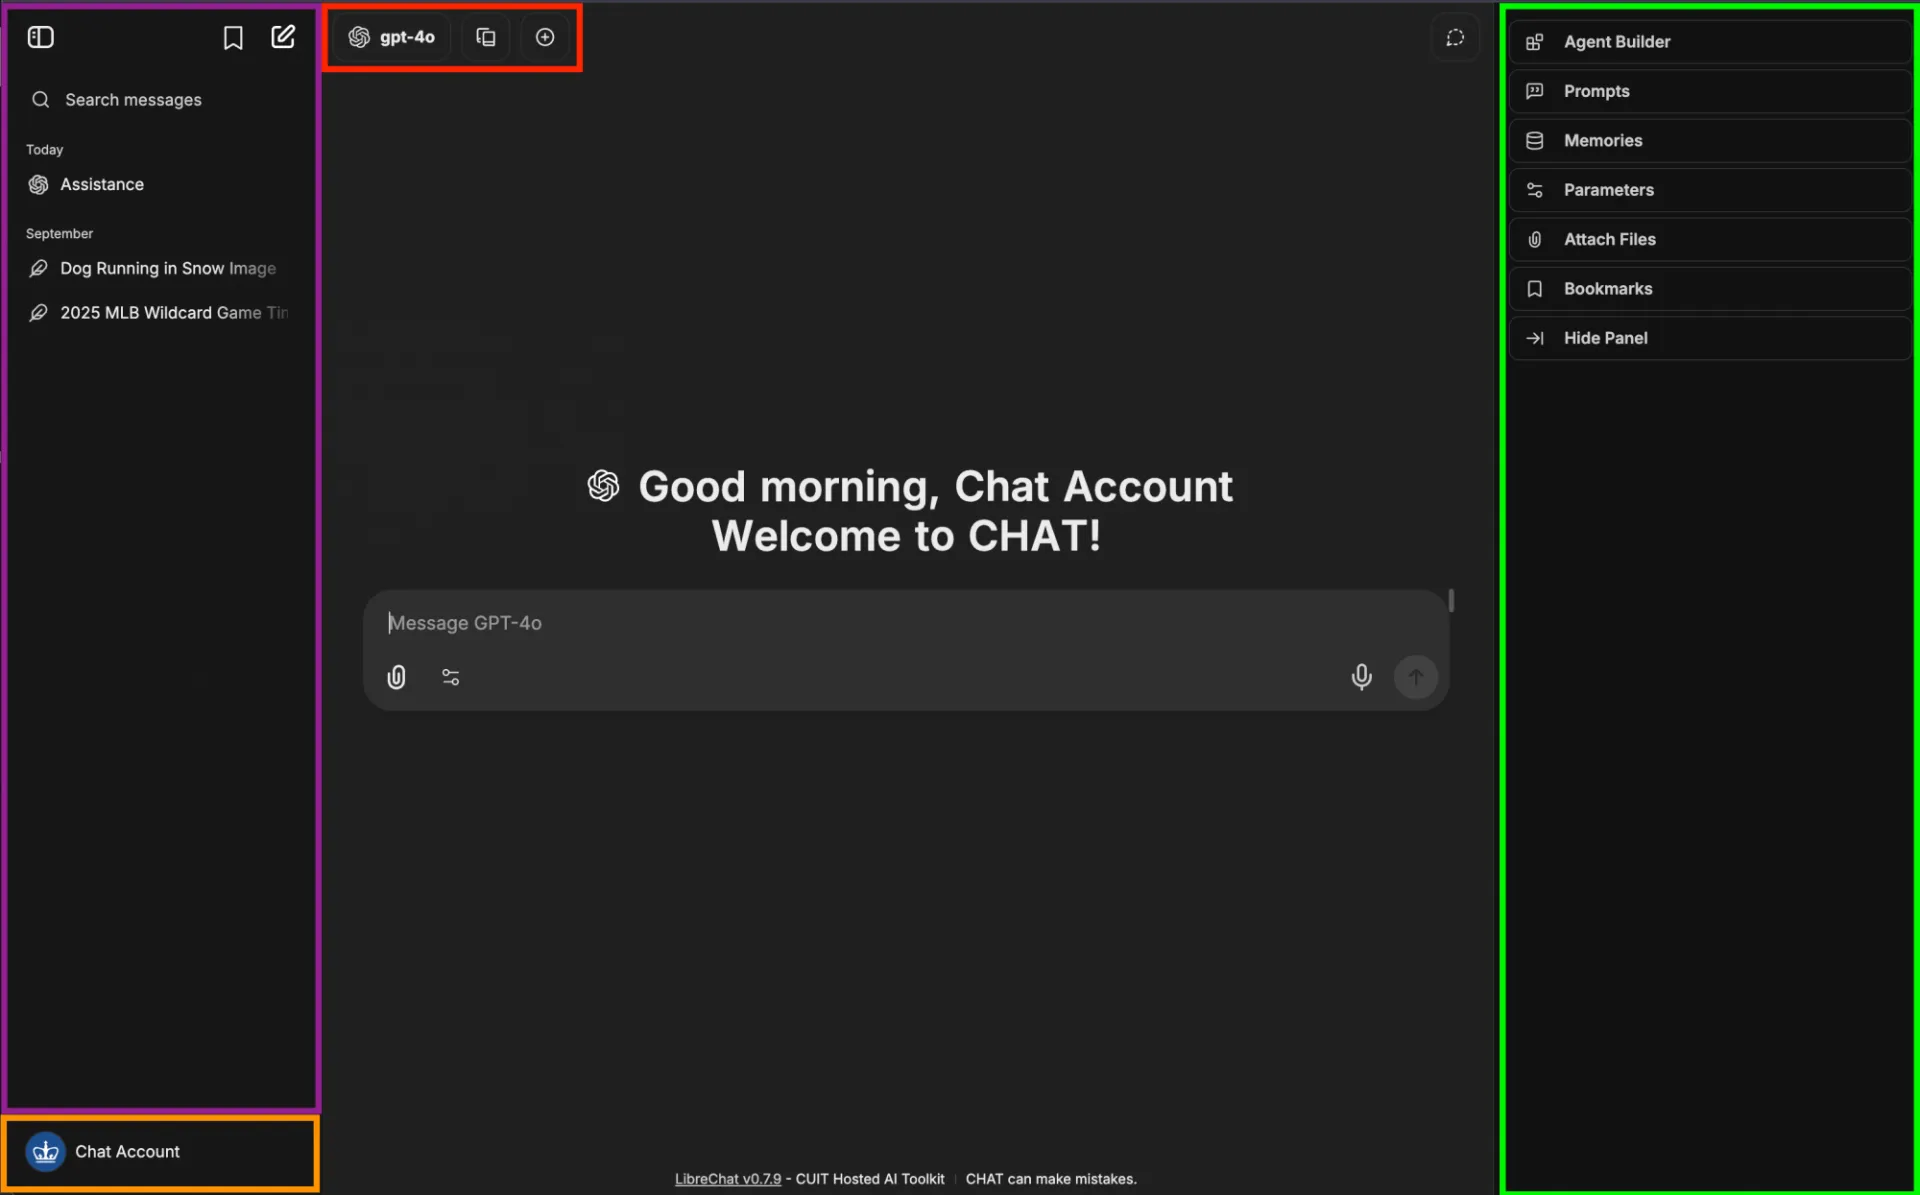Click the Message GPT-4o text box
This screenshot has height=1195, width=1920.
tap(905, 623)
